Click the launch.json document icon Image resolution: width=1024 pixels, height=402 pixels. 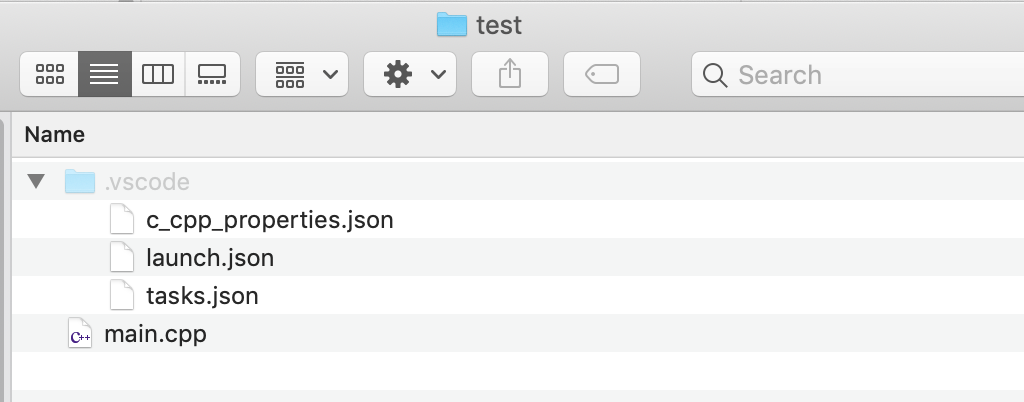[121, 258]
